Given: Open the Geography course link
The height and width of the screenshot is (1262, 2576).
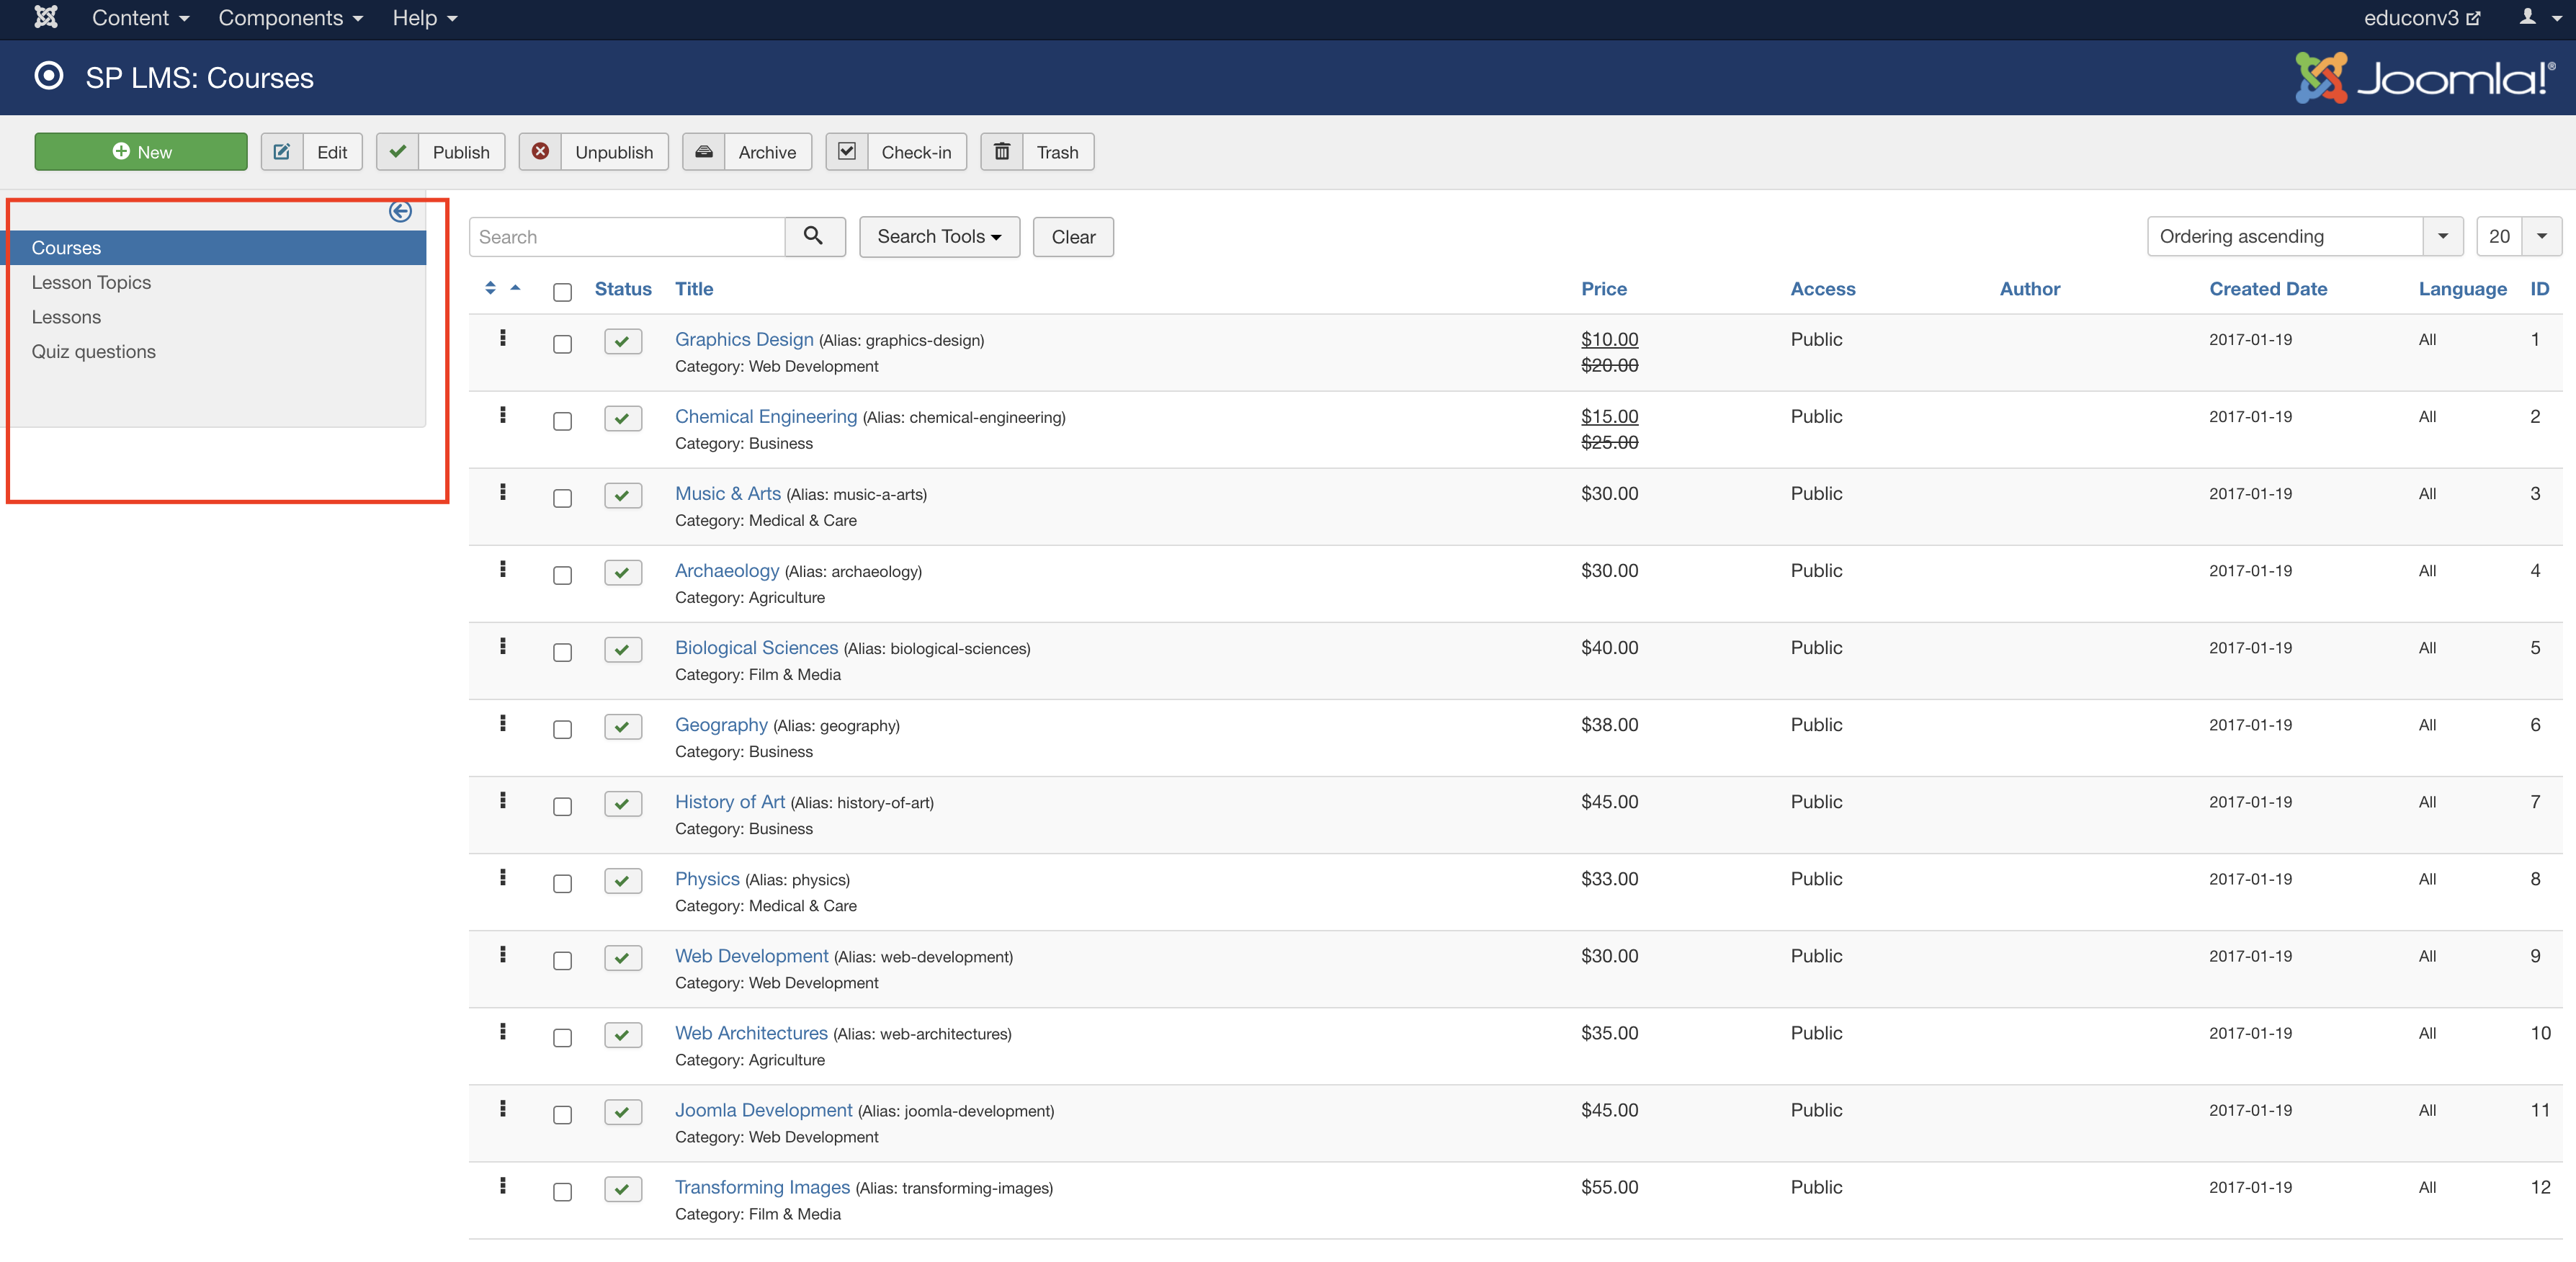Looking at the screenshot, I should (x=720, y=725).
